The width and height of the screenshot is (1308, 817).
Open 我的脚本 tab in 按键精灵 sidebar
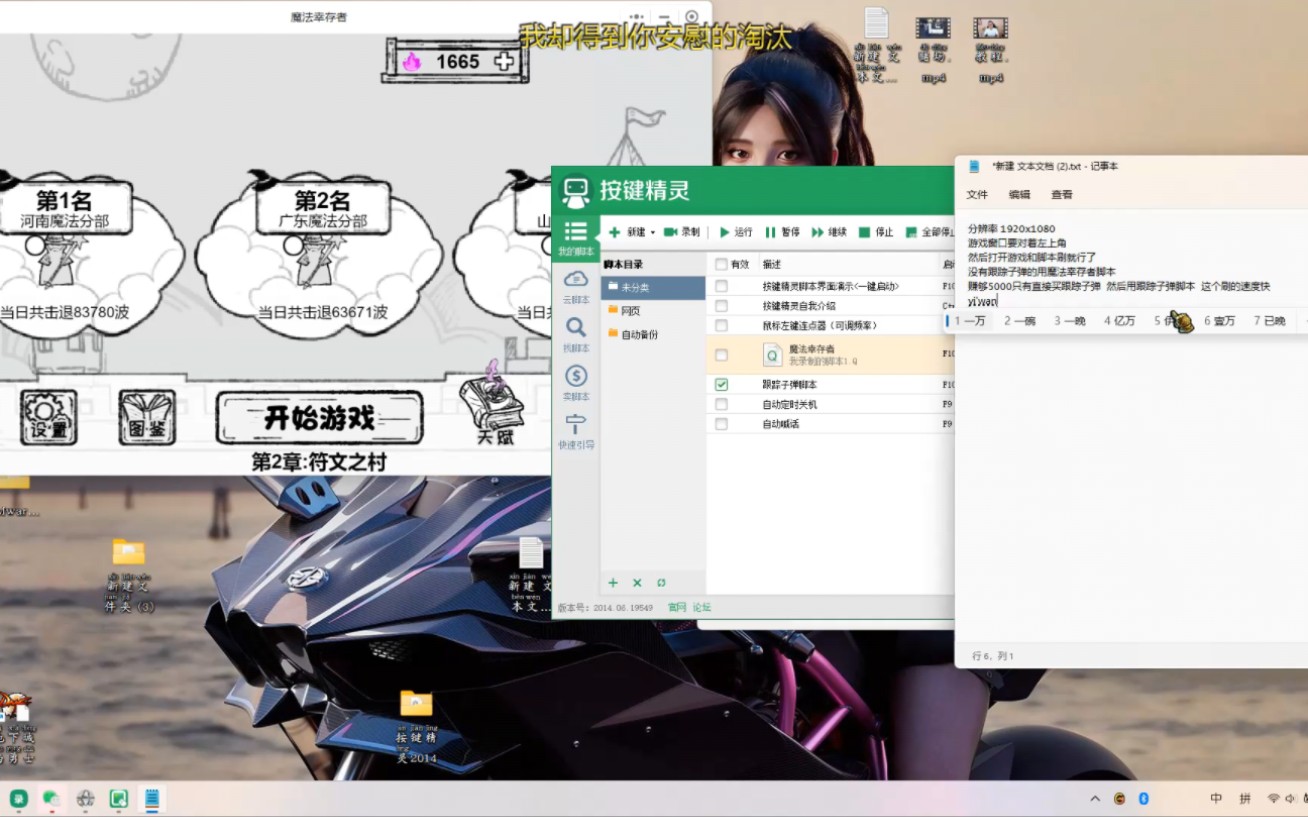(575, 238)
